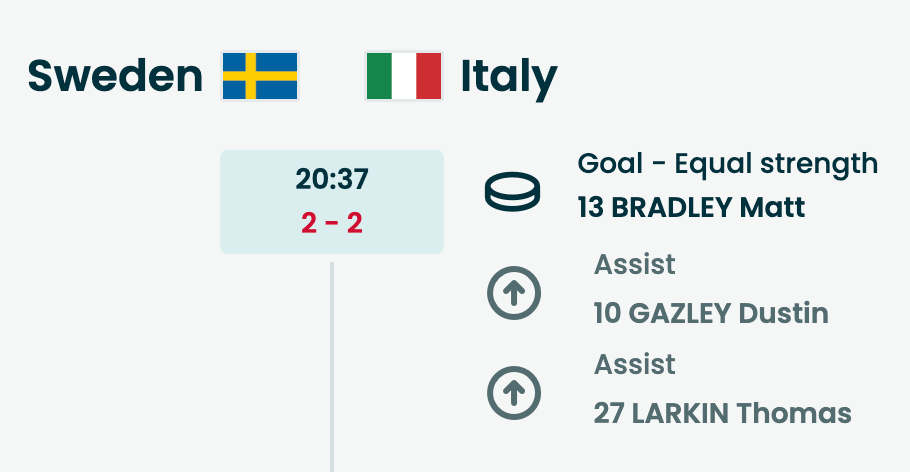This screenshot has height=472, width=910.
Task: Click the assist arrow icon beside GAZLEY
Action: pos(513,292)
